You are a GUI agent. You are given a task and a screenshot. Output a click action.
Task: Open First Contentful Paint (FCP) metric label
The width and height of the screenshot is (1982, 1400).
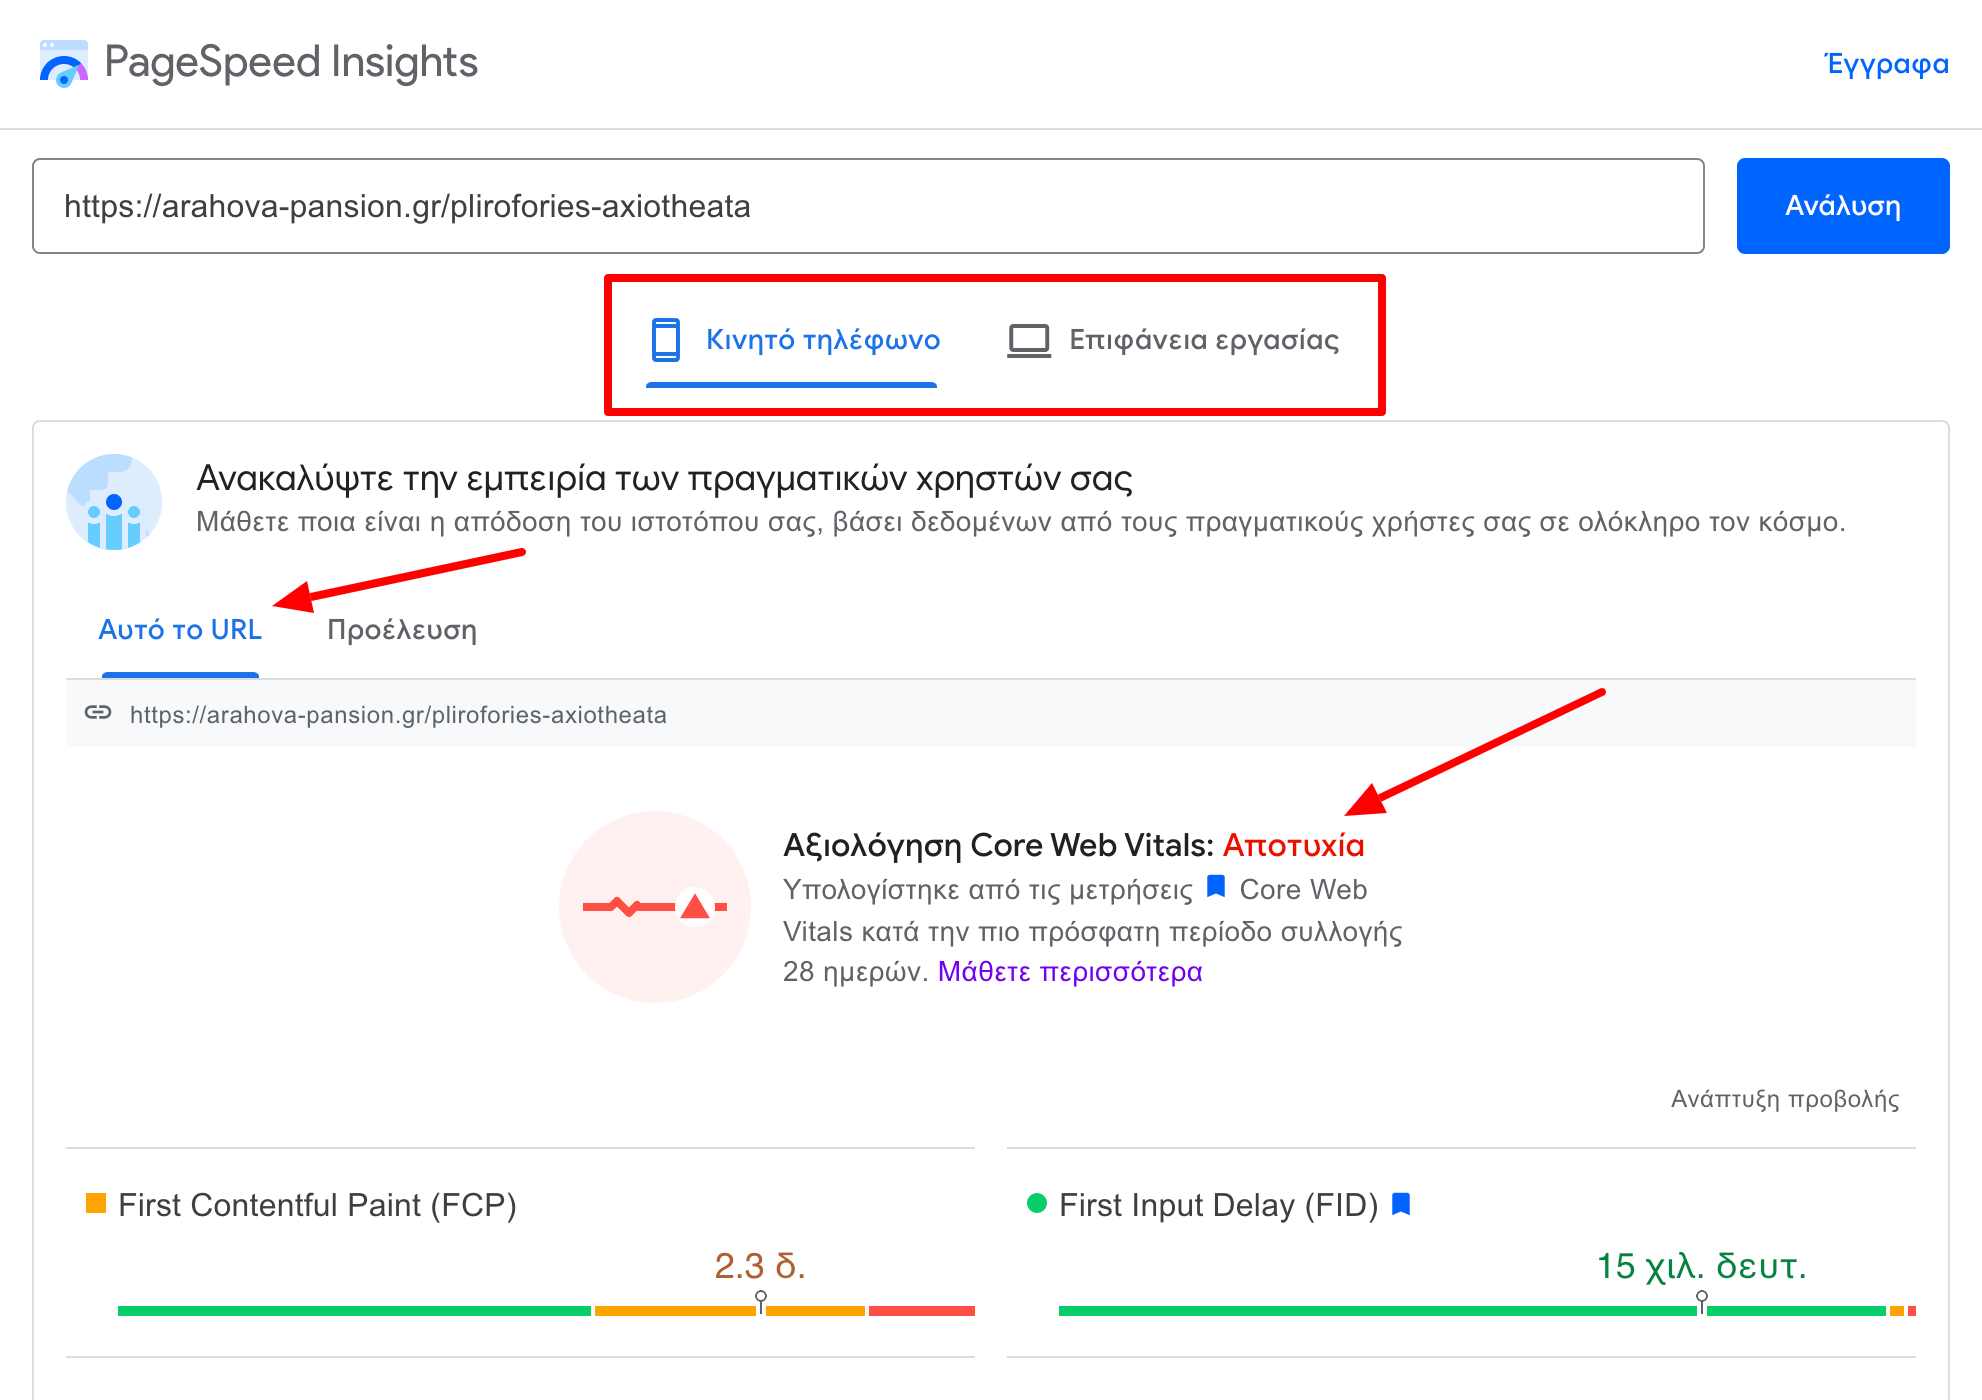pyautogui.click(x=317, y=1205)
